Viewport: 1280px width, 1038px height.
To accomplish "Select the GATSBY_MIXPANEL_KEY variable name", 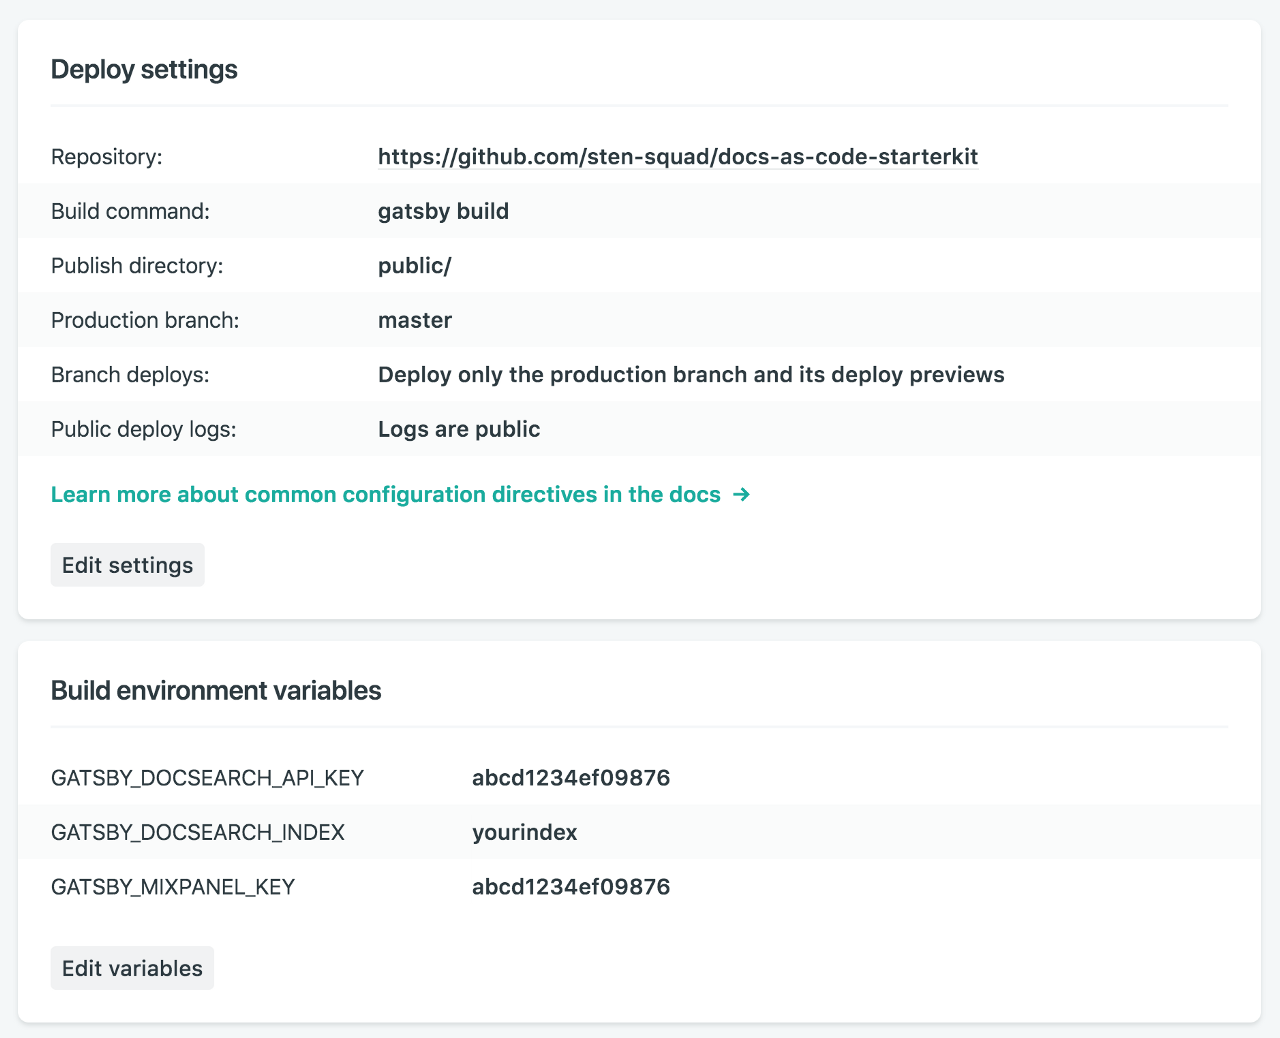I will 173,887.
